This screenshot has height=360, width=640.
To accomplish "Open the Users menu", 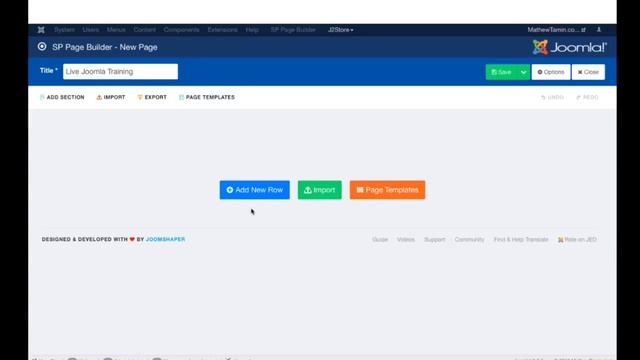I will point(91,30).
